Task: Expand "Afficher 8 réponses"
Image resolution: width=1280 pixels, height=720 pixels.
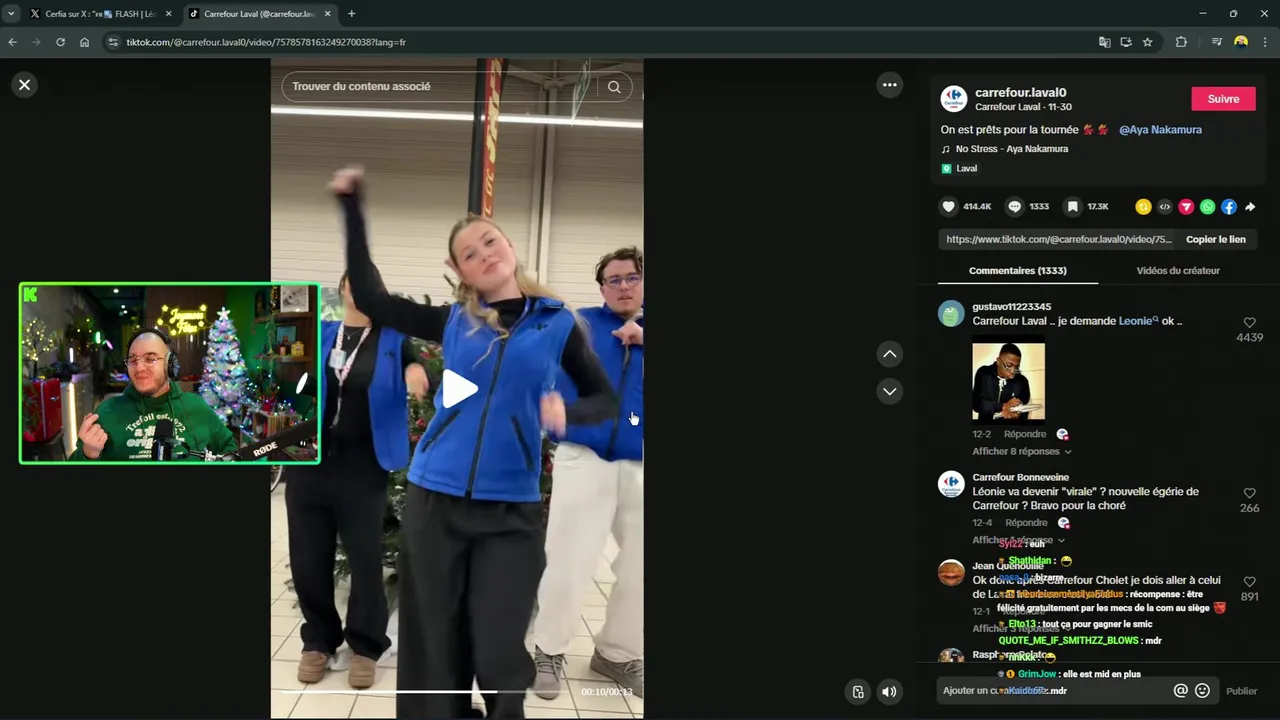Action: pyautogui.click(x=1021, y=452)
